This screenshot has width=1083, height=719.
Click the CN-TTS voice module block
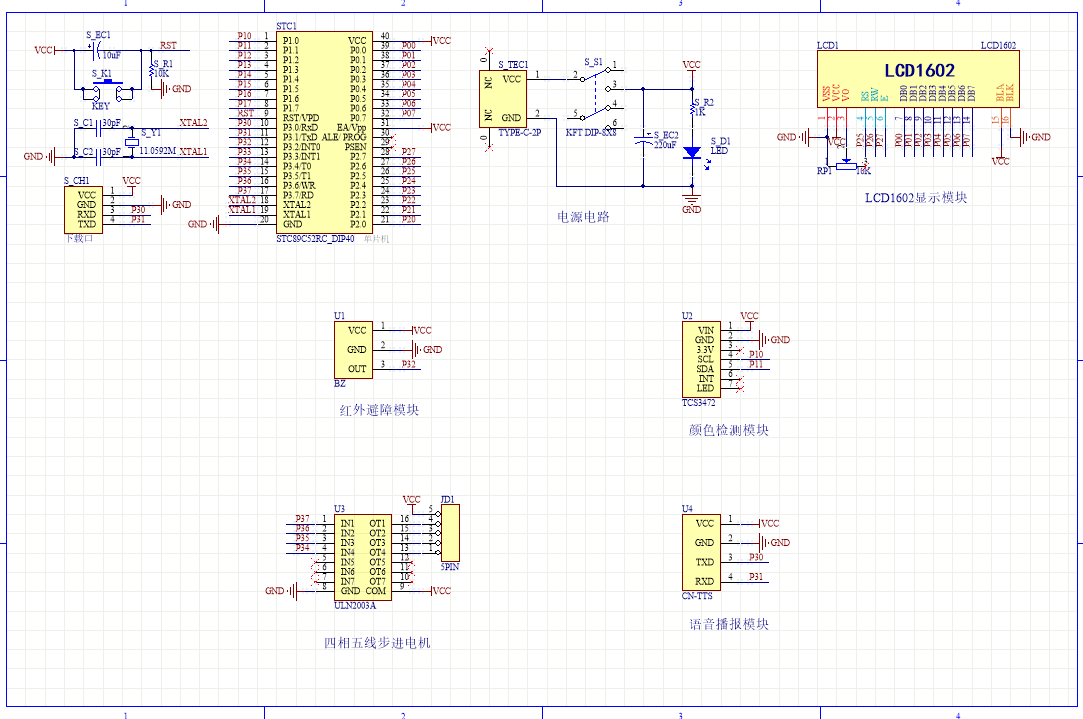coord(704,552)
